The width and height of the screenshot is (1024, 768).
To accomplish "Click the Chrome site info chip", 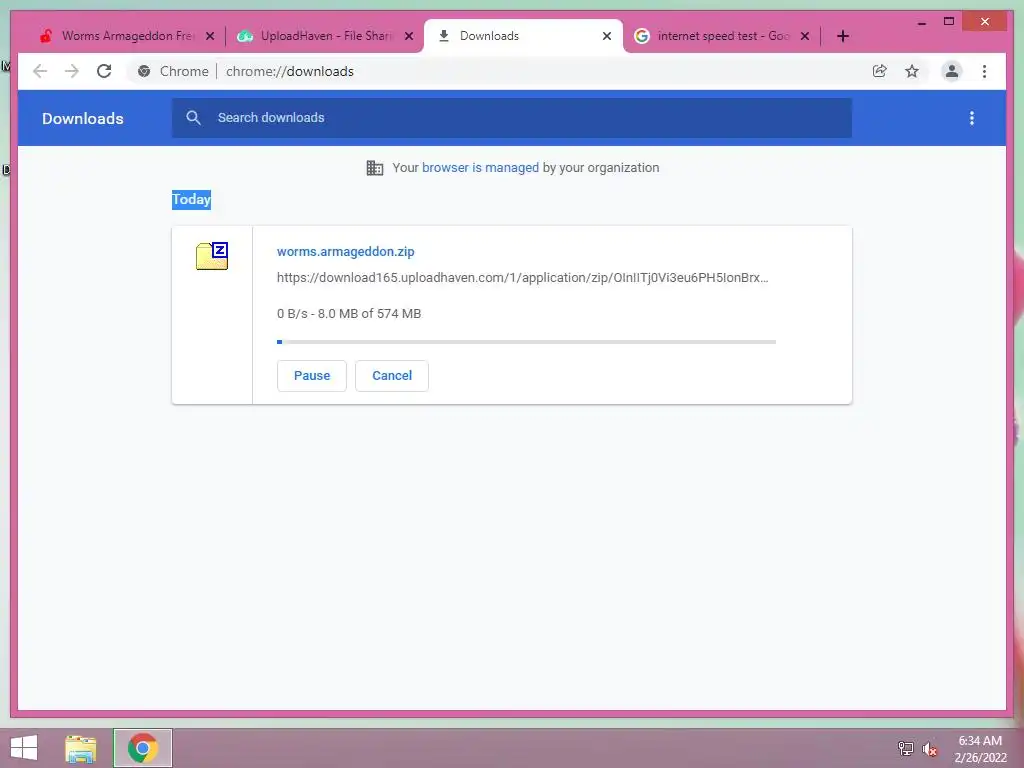I will click(x=173, y=71).
